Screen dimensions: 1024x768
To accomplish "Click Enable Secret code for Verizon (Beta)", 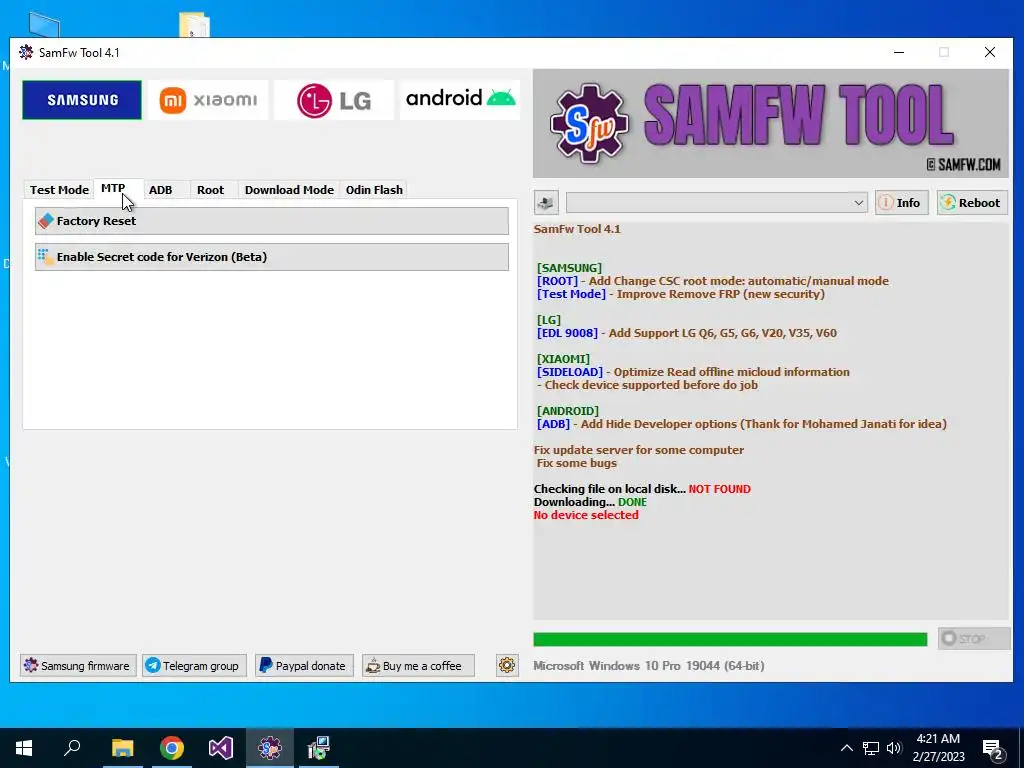I will (x=272, y=257).
